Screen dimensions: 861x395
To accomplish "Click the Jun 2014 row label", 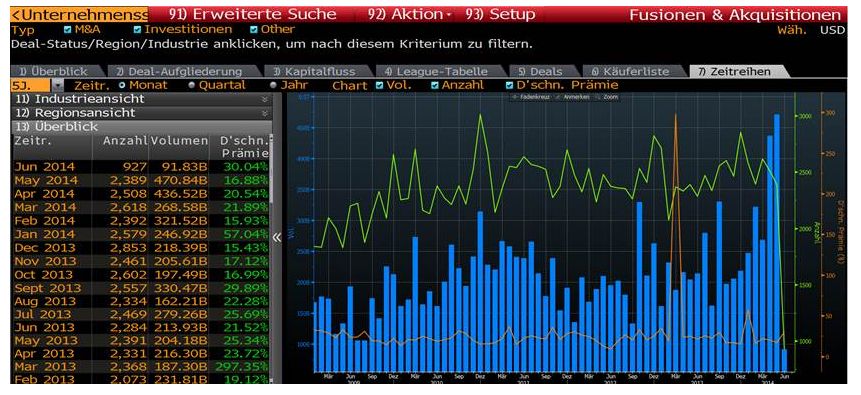I will pyautogui.click(x=44, y=167).
